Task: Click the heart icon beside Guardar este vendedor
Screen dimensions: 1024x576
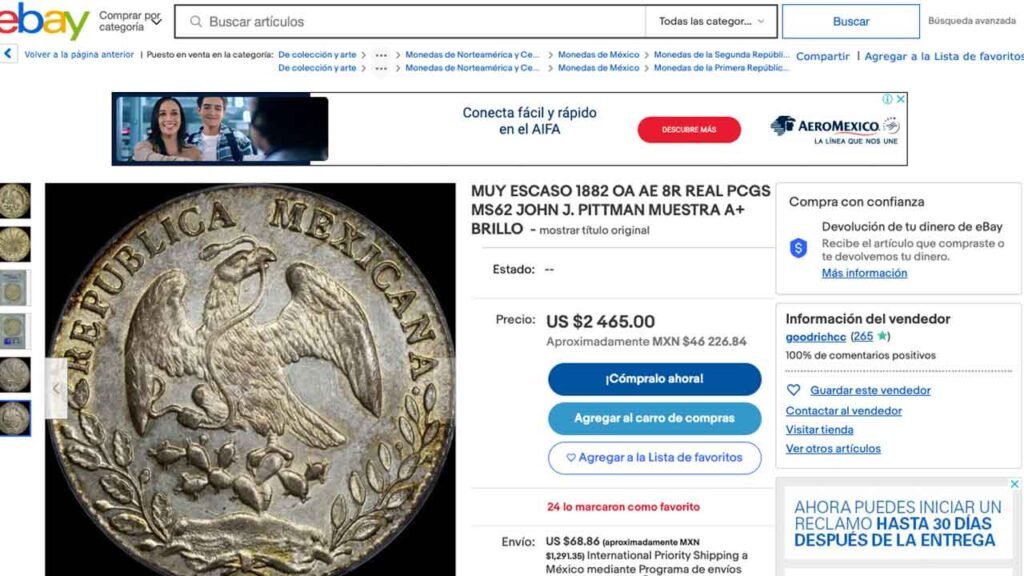Action: [793, 390]
